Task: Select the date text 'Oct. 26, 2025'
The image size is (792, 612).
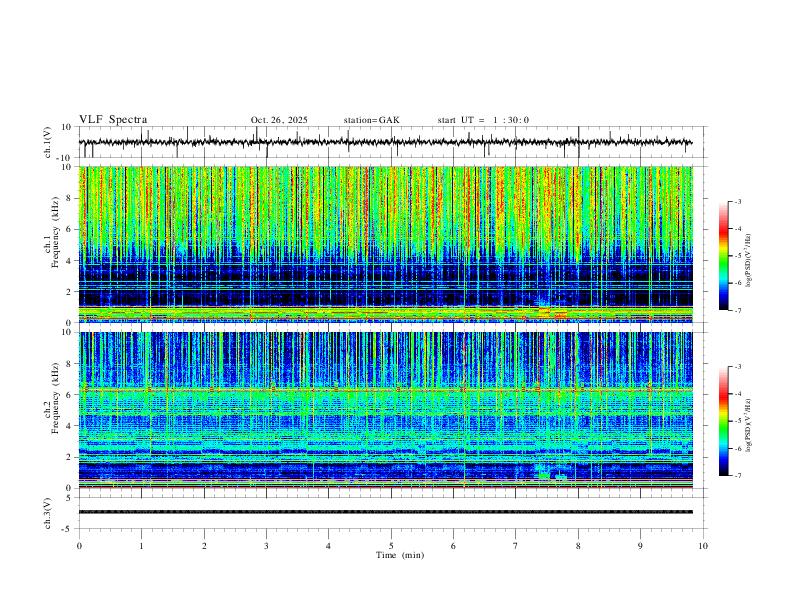Action: pos(279,120)
